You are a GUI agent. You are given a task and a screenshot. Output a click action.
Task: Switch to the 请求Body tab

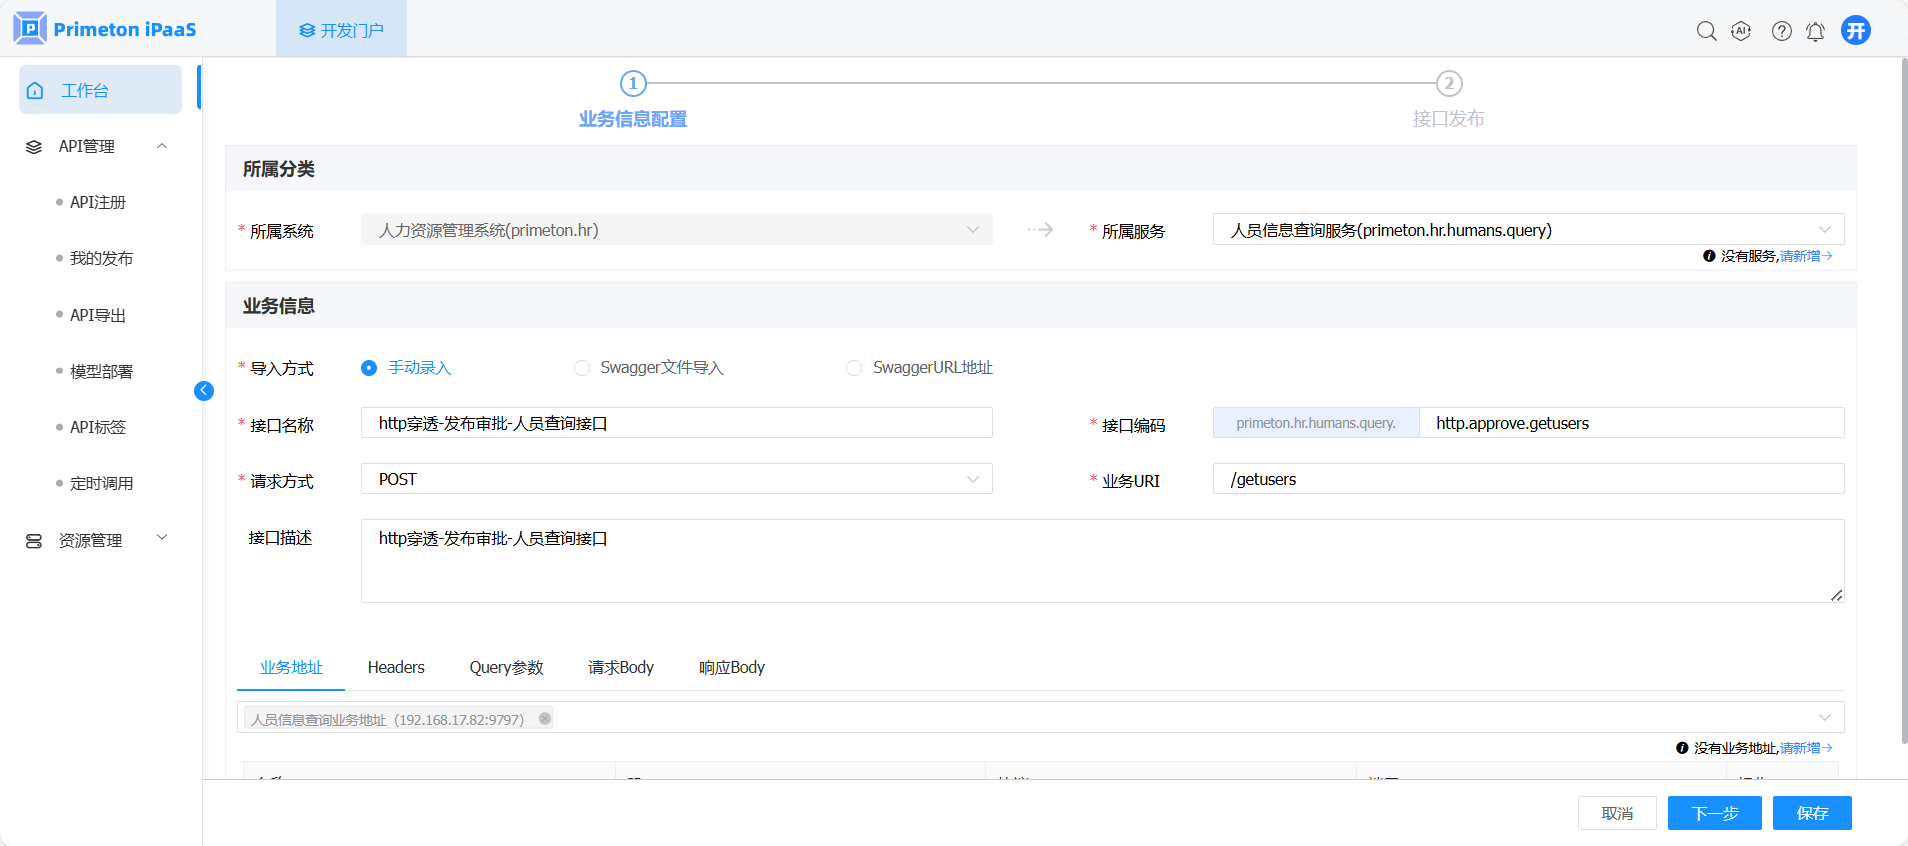[620, 667]
